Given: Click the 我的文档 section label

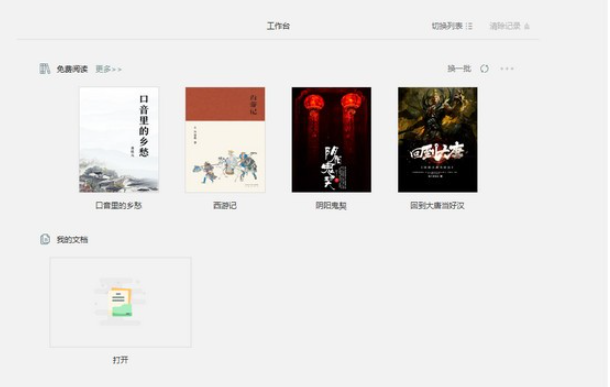Looking at the screenshot, I should pos(72,240).
